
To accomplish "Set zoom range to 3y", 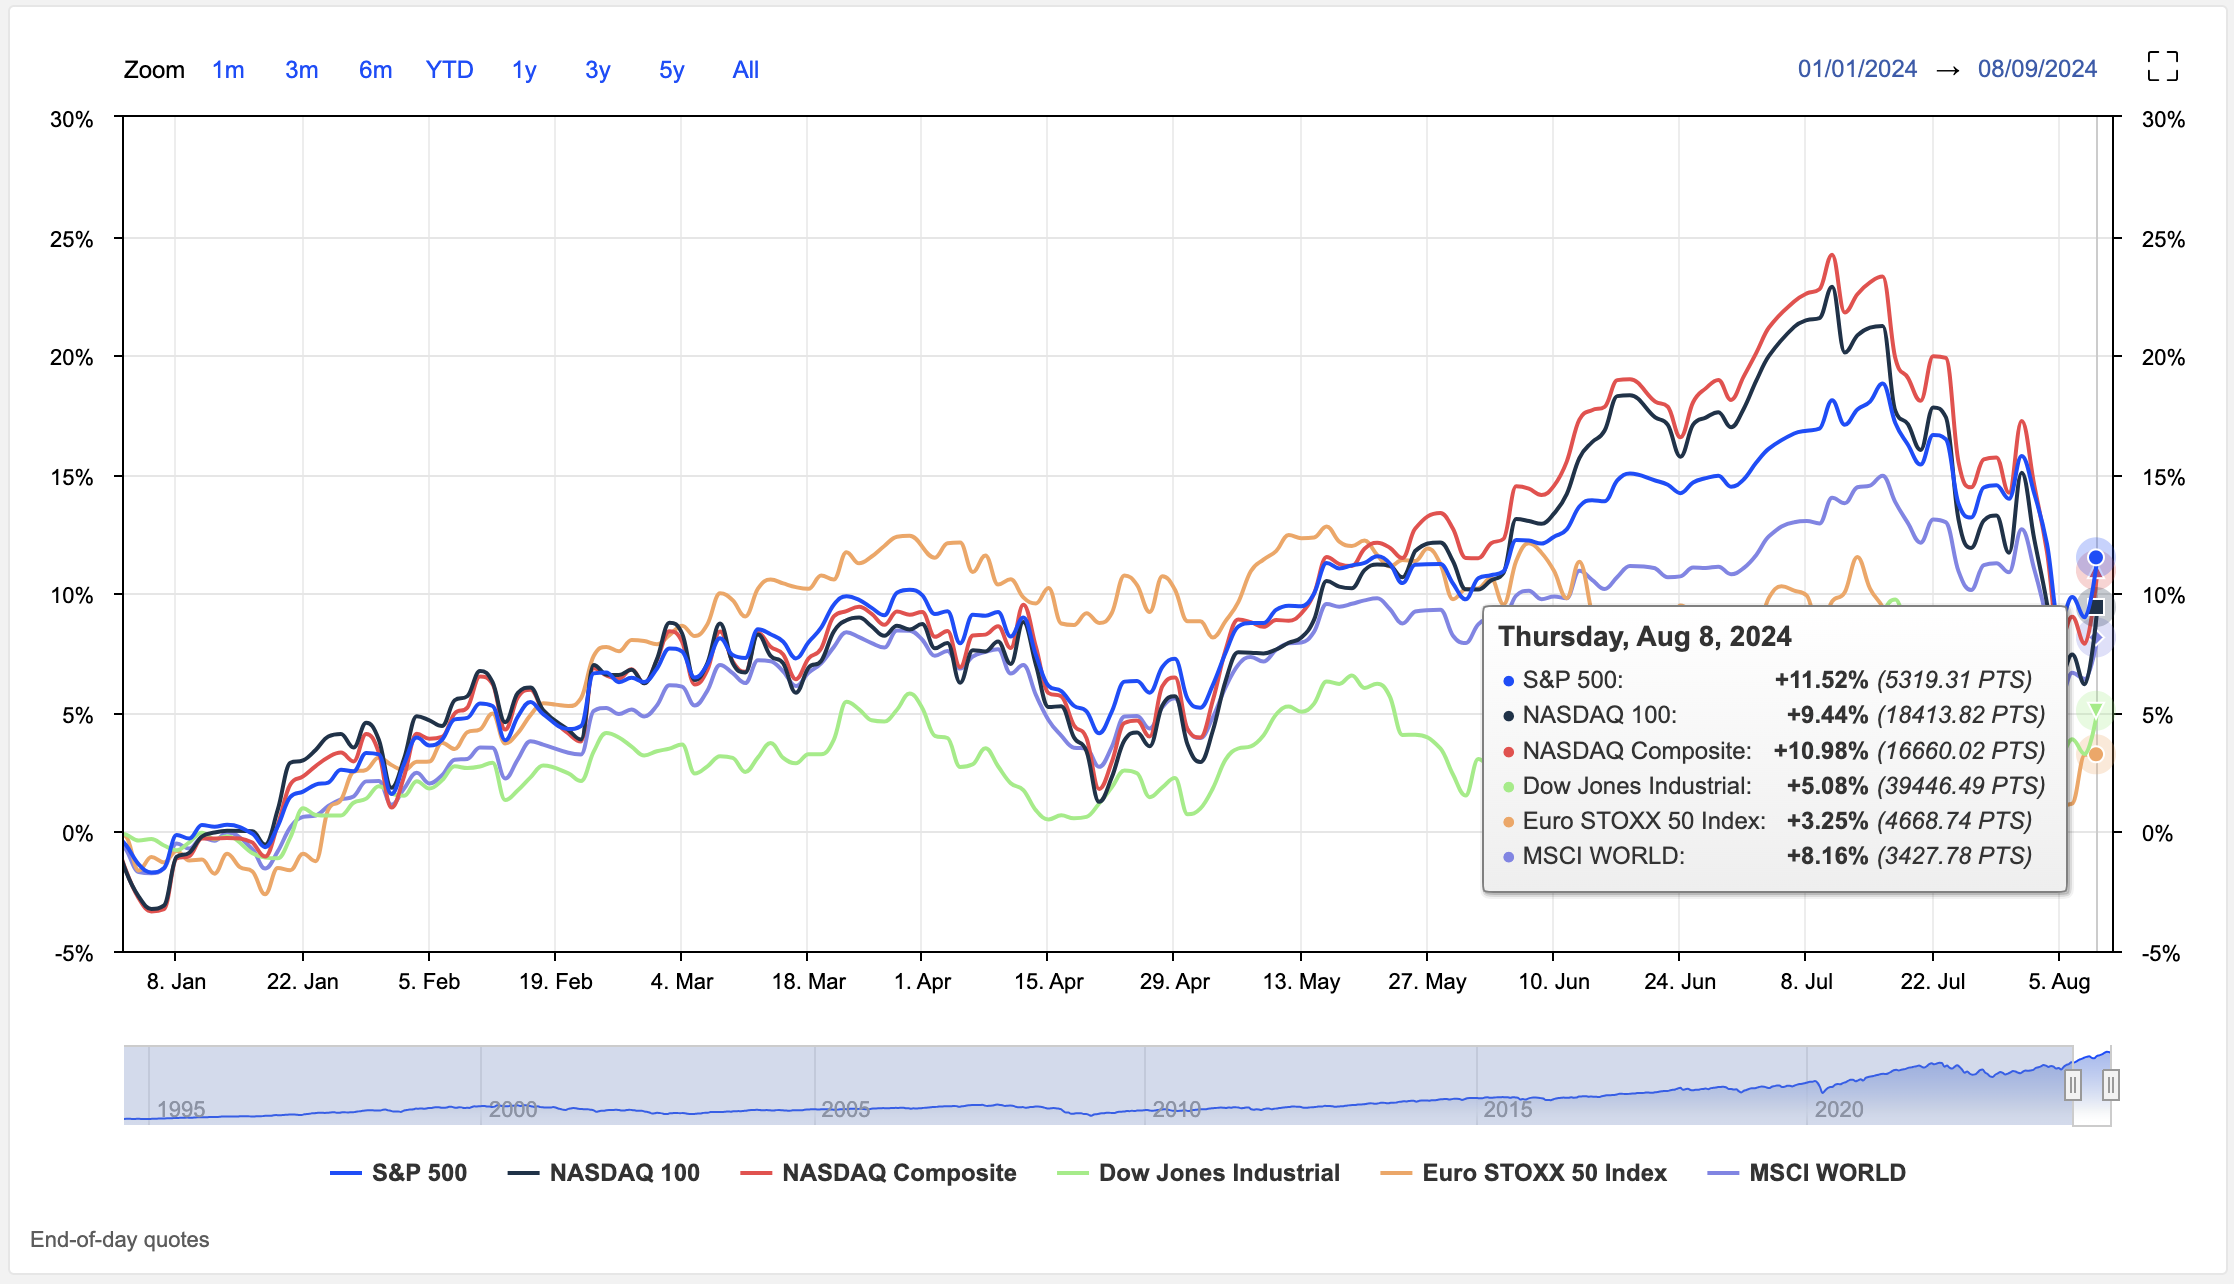I will [597, 70].
